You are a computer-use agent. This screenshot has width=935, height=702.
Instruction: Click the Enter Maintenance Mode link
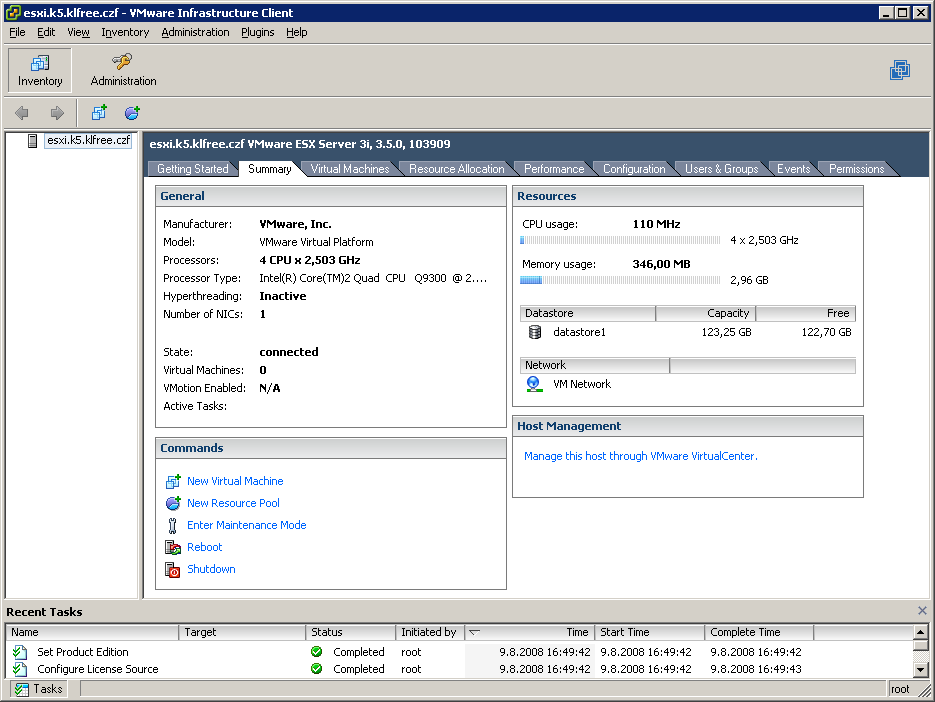click(246, 525)
